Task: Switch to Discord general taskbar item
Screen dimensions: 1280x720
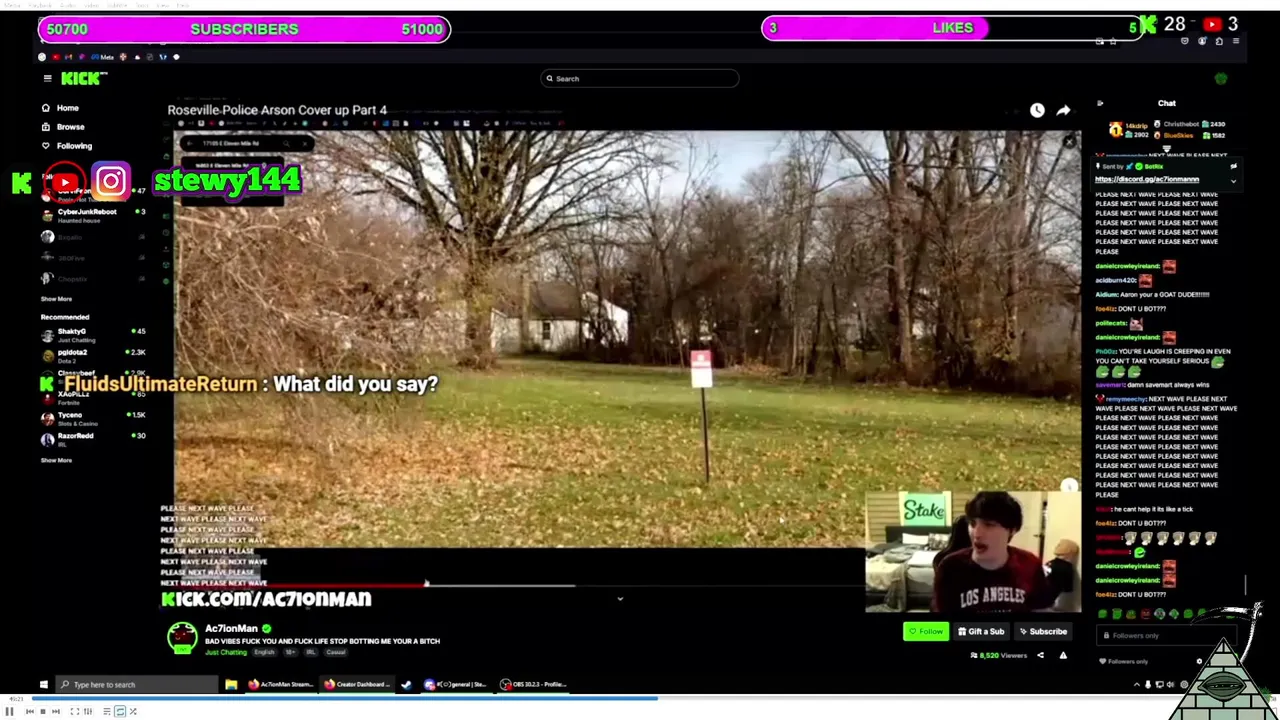Action: click(x=455, y=685)
